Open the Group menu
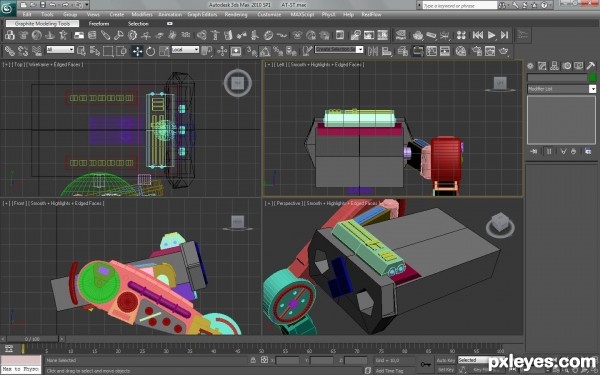 coord(70,15)
